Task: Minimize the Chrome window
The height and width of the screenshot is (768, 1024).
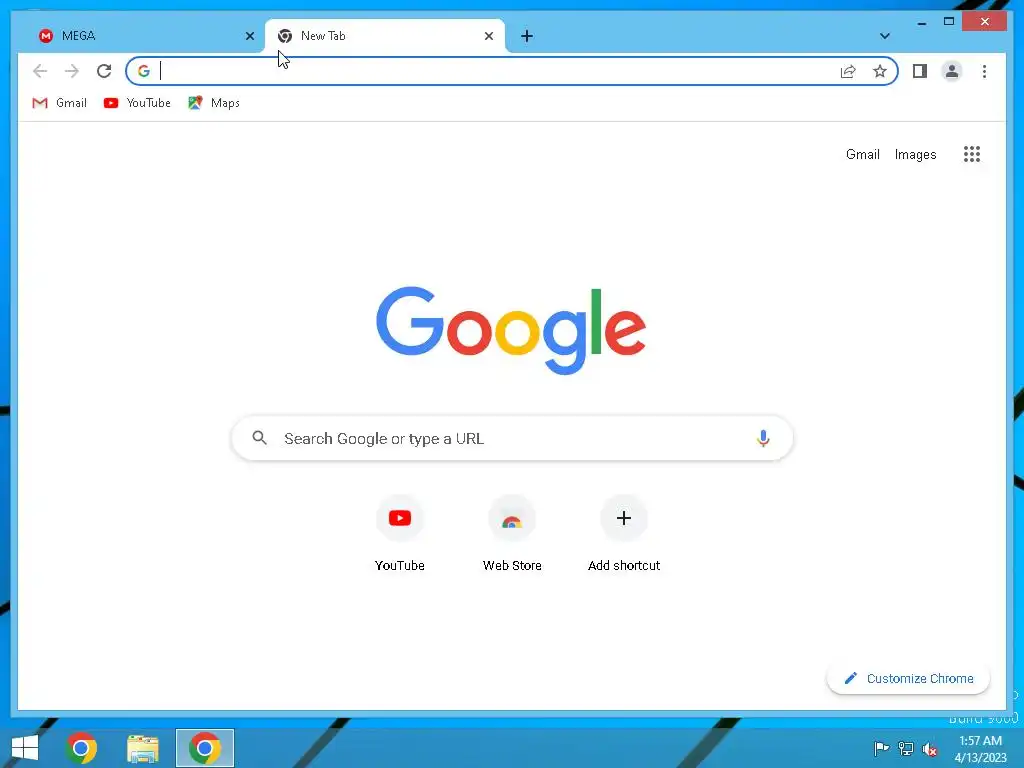Action: pyautogui.click(x=921, y=22)
